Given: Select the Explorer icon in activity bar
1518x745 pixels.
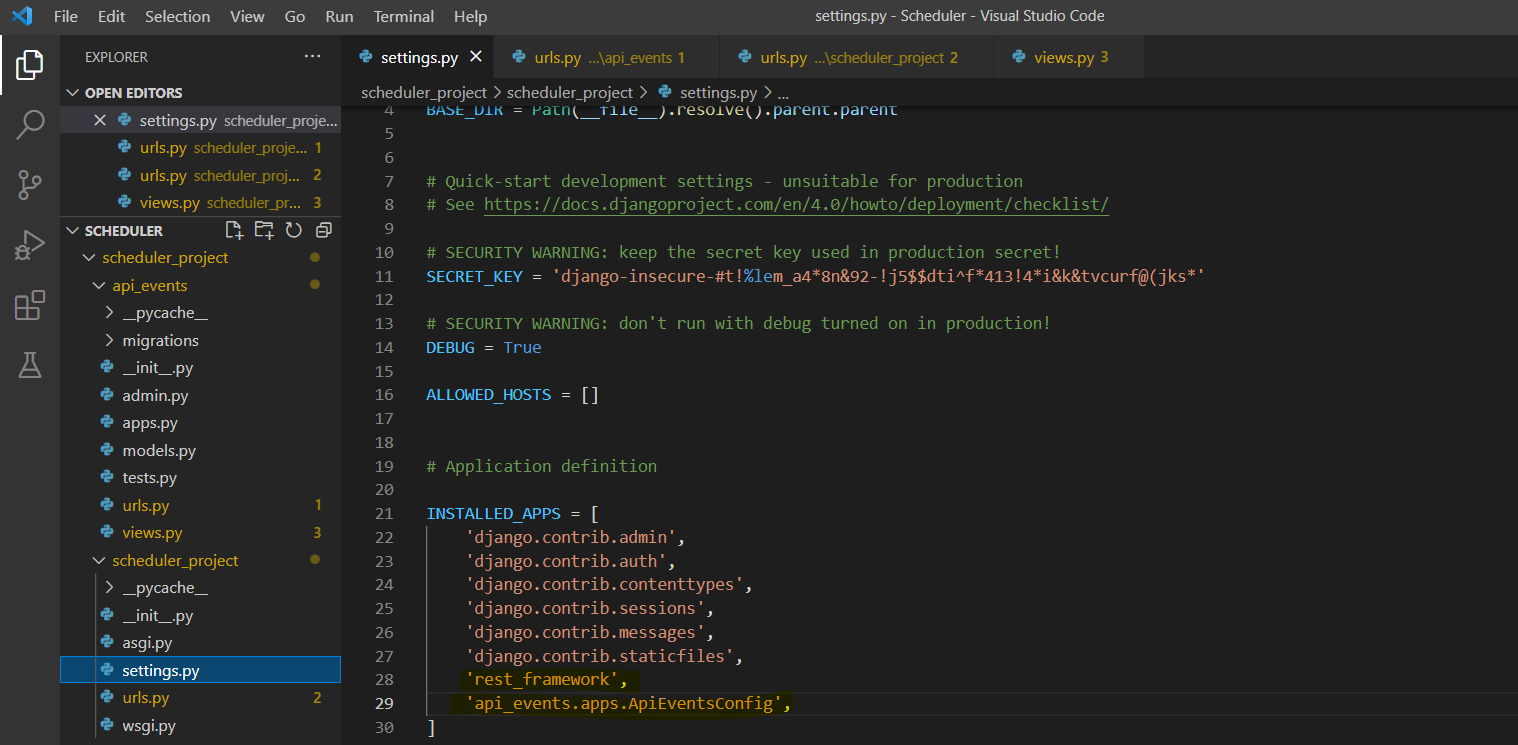Looking at the screenshot, I should [30, 63].
